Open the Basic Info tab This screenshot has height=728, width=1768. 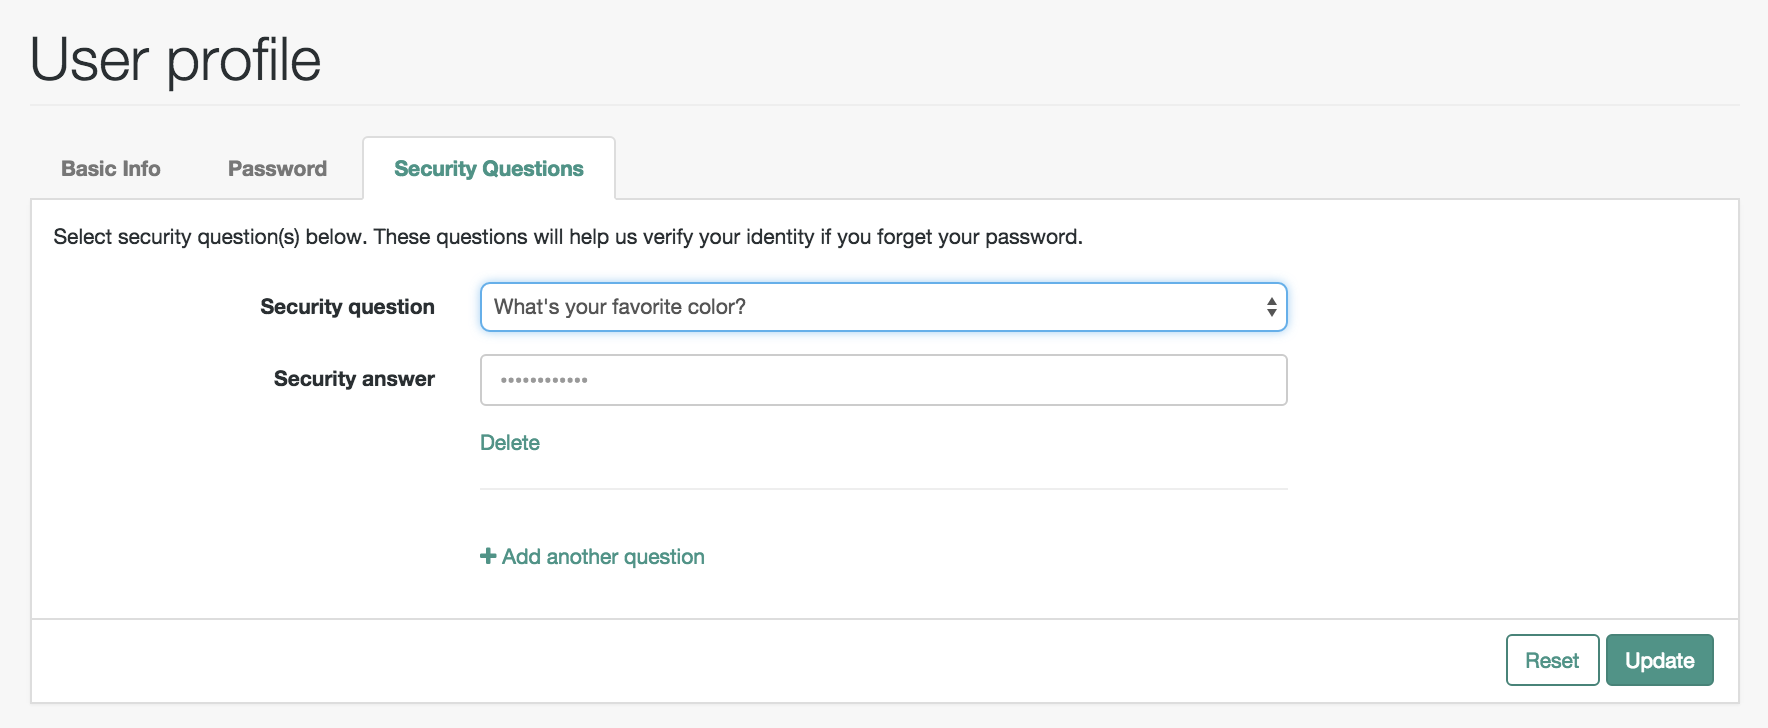click(x=111, y=169)
